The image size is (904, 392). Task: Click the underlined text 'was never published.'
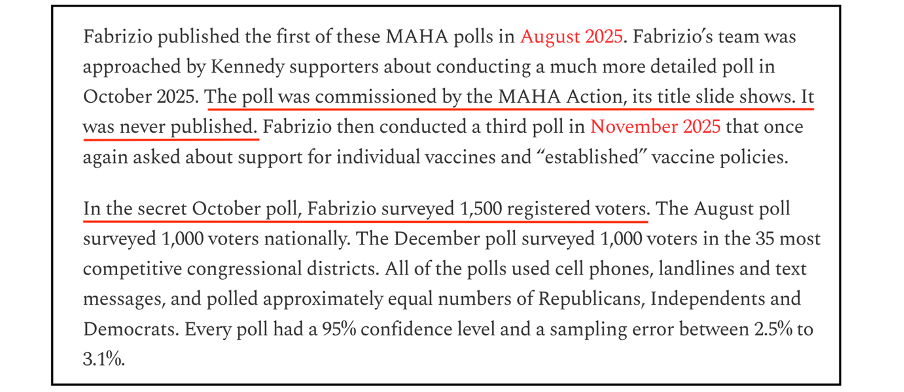tap(171, 126)
